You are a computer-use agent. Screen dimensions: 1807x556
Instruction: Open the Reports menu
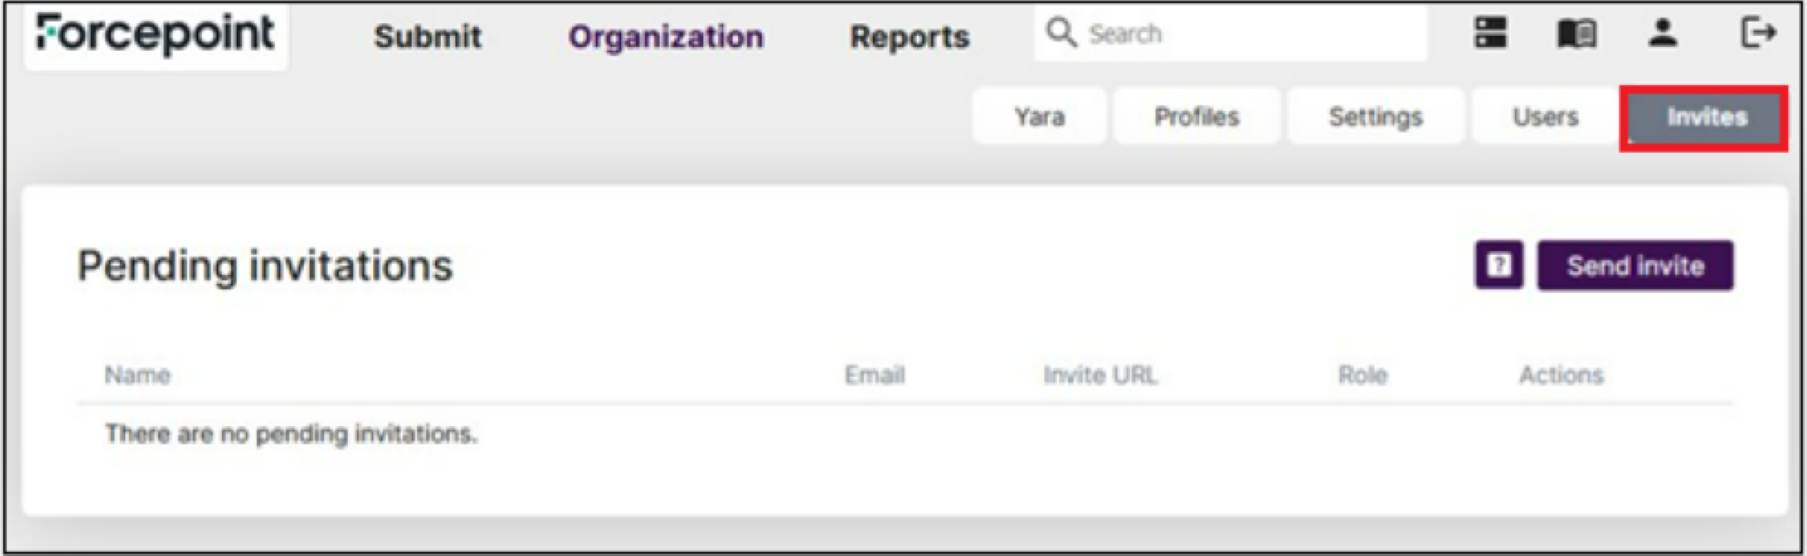(909, 37)
